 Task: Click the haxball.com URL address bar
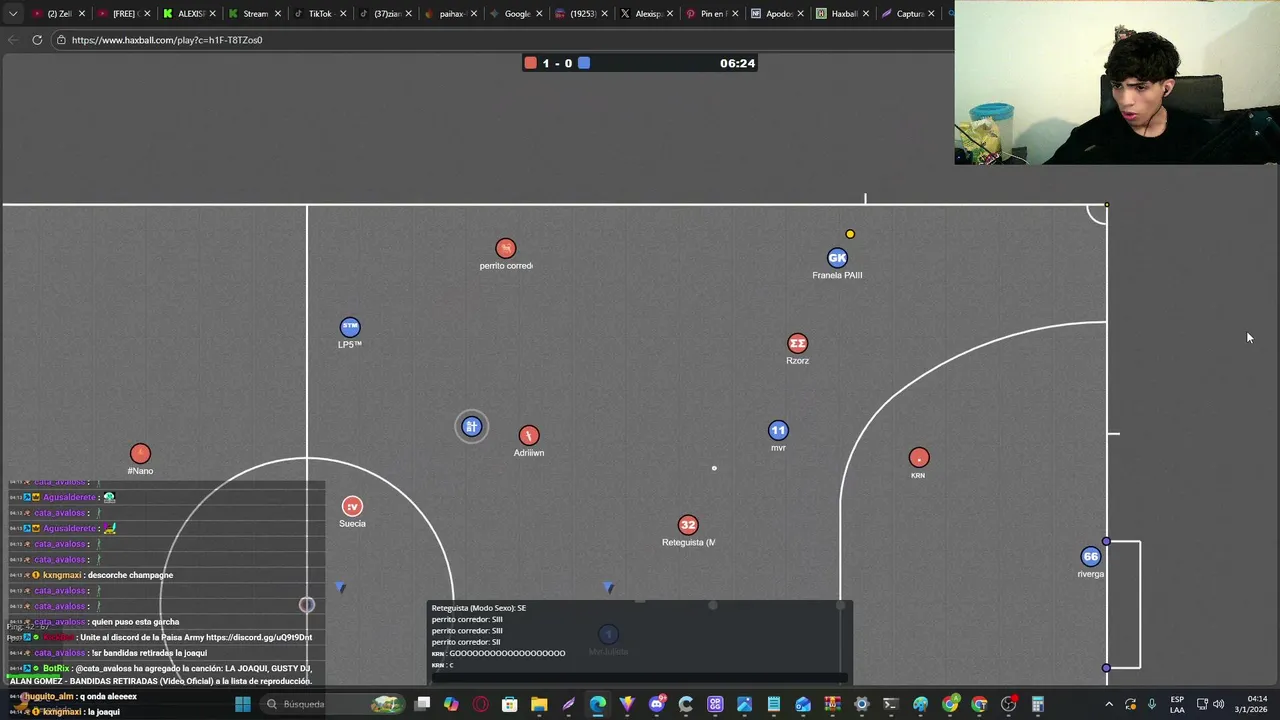[x=500, y=40]
